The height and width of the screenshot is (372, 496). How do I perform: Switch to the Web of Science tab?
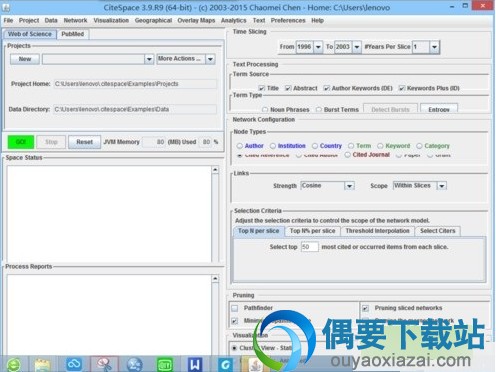[x=30, y=34]
